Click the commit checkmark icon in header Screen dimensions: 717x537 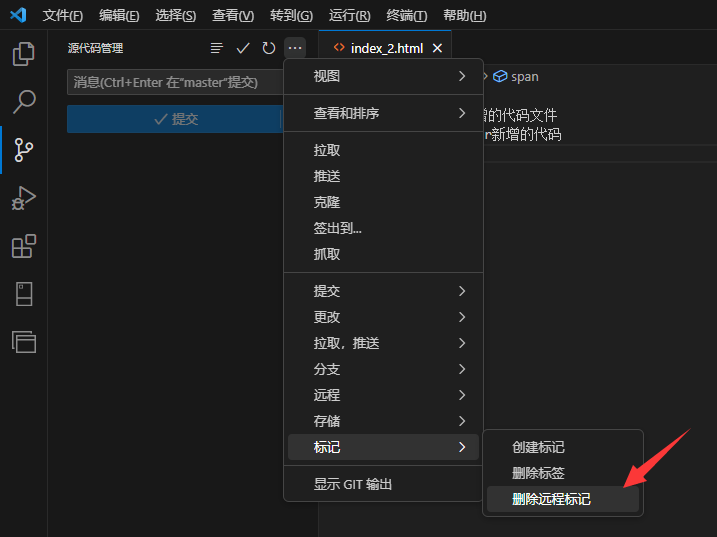pos(243,48)
